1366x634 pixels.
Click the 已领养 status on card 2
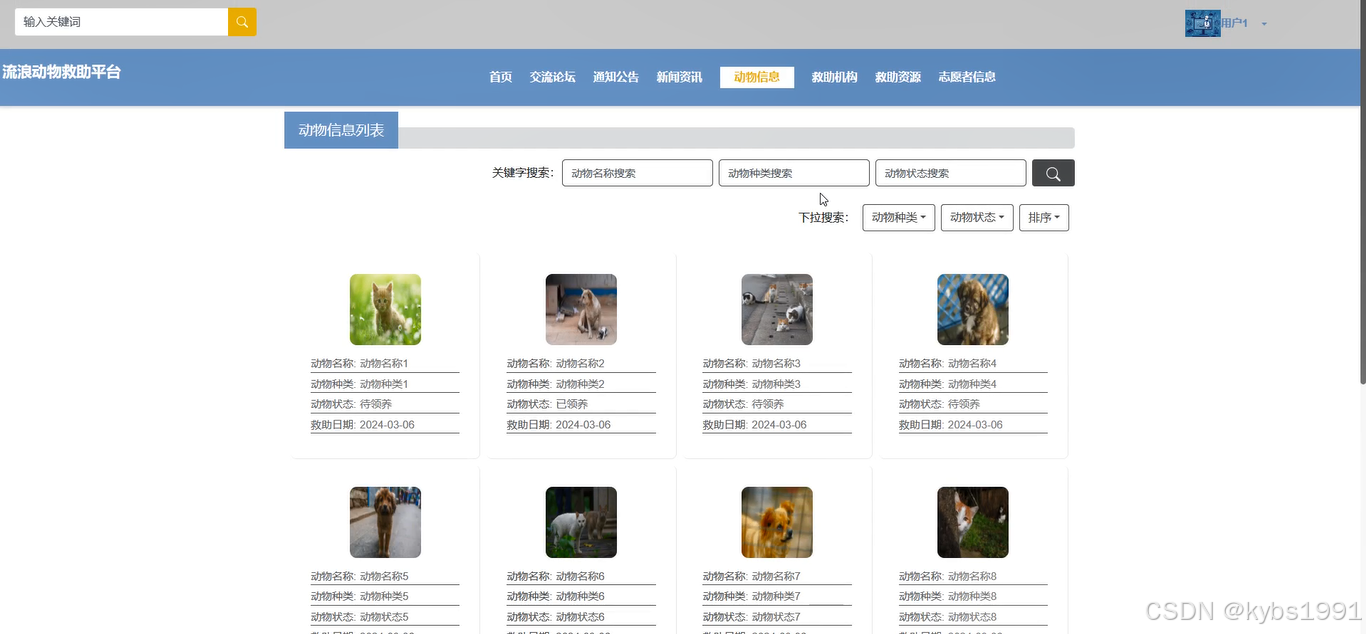572,405
